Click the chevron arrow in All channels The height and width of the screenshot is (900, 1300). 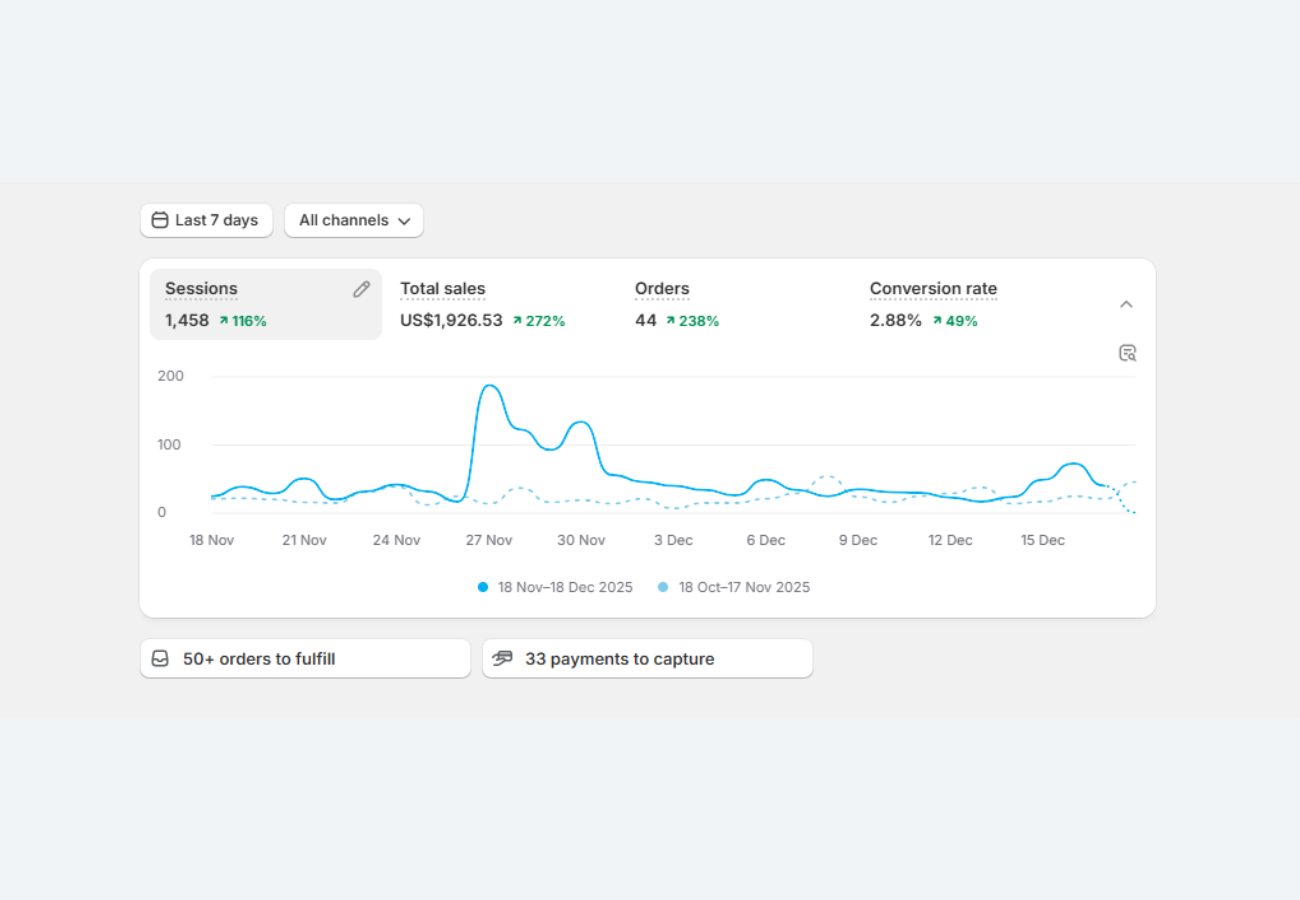tap(404, 221)
